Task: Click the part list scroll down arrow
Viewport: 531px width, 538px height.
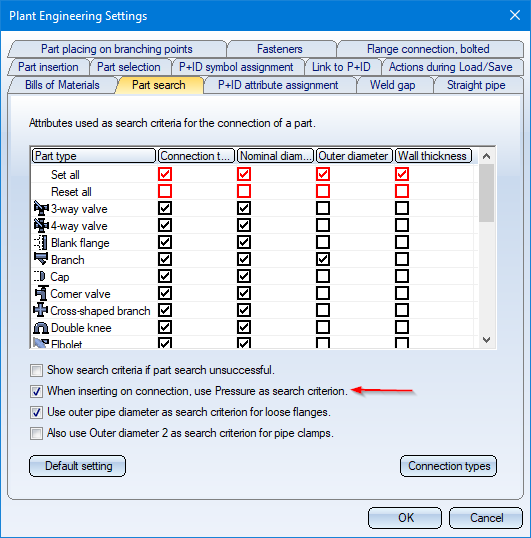Action: point(486,340)
